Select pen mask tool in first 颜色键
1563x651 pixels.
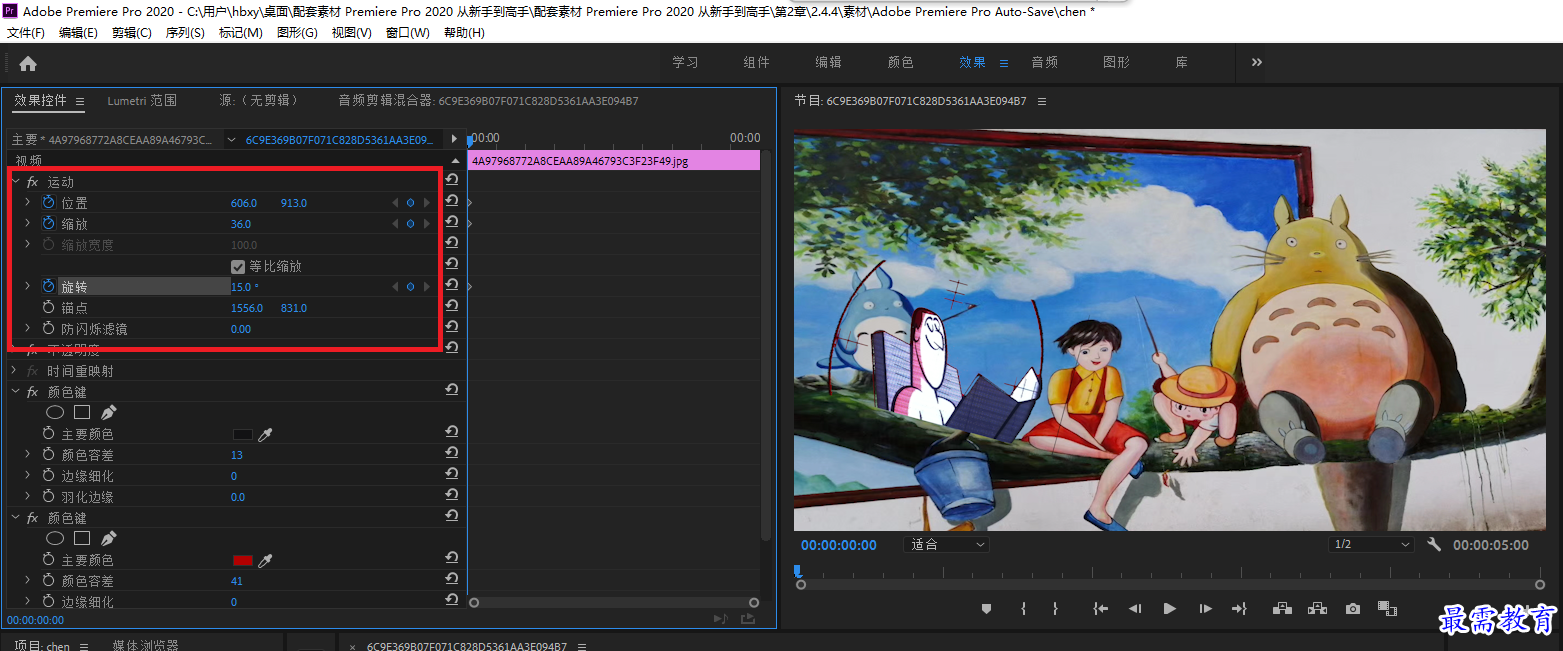108,412
